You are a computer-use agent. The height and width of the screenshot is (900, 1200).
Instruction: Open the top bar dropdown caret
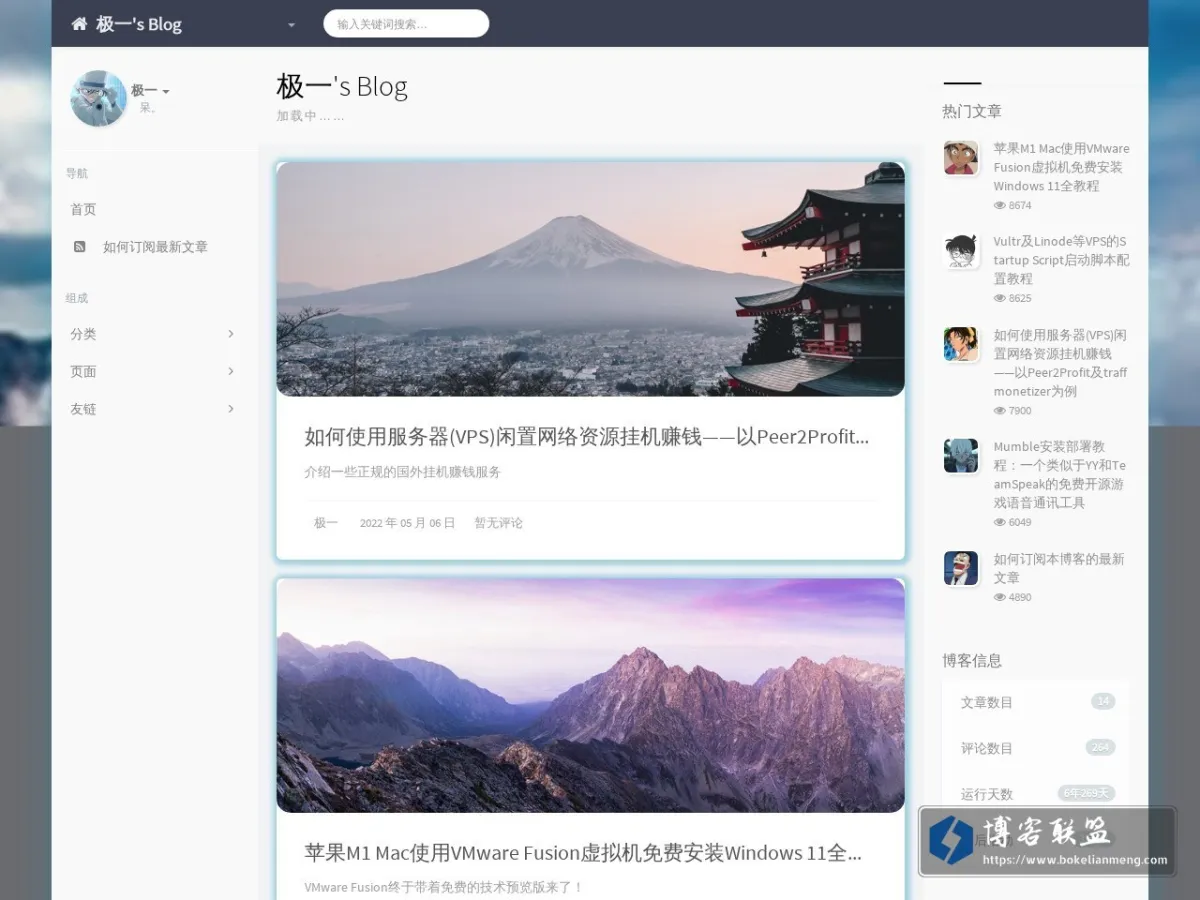click(x=291, y=25)
